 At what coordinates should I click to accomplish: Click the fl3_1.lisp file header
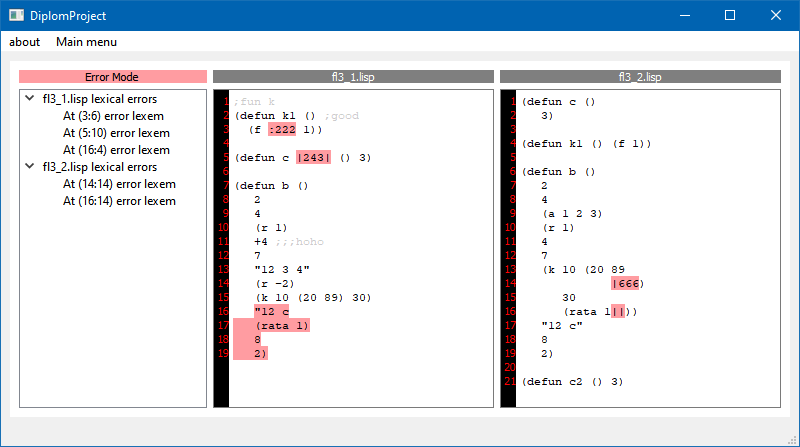(353, 77)
